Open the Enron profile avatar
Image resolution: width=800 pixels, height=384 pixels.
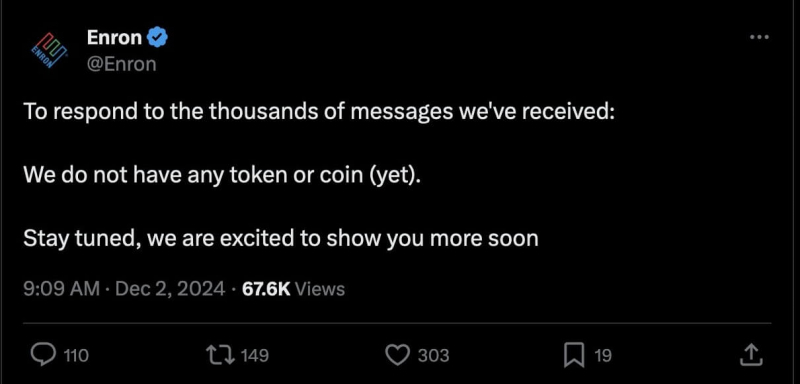(49, 49)
